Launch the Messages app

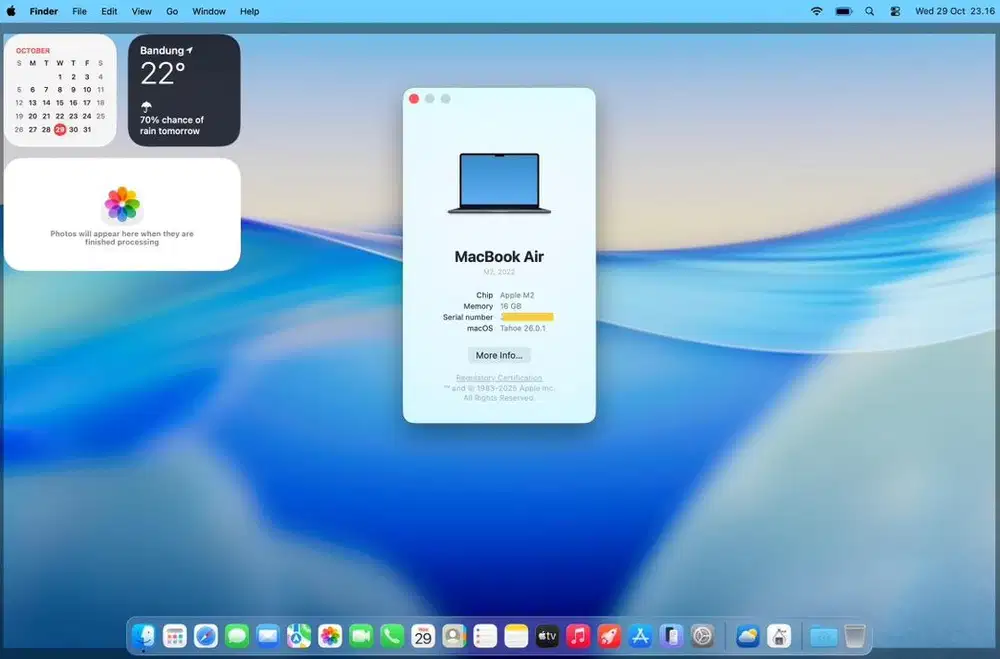[x=237, y=636]
